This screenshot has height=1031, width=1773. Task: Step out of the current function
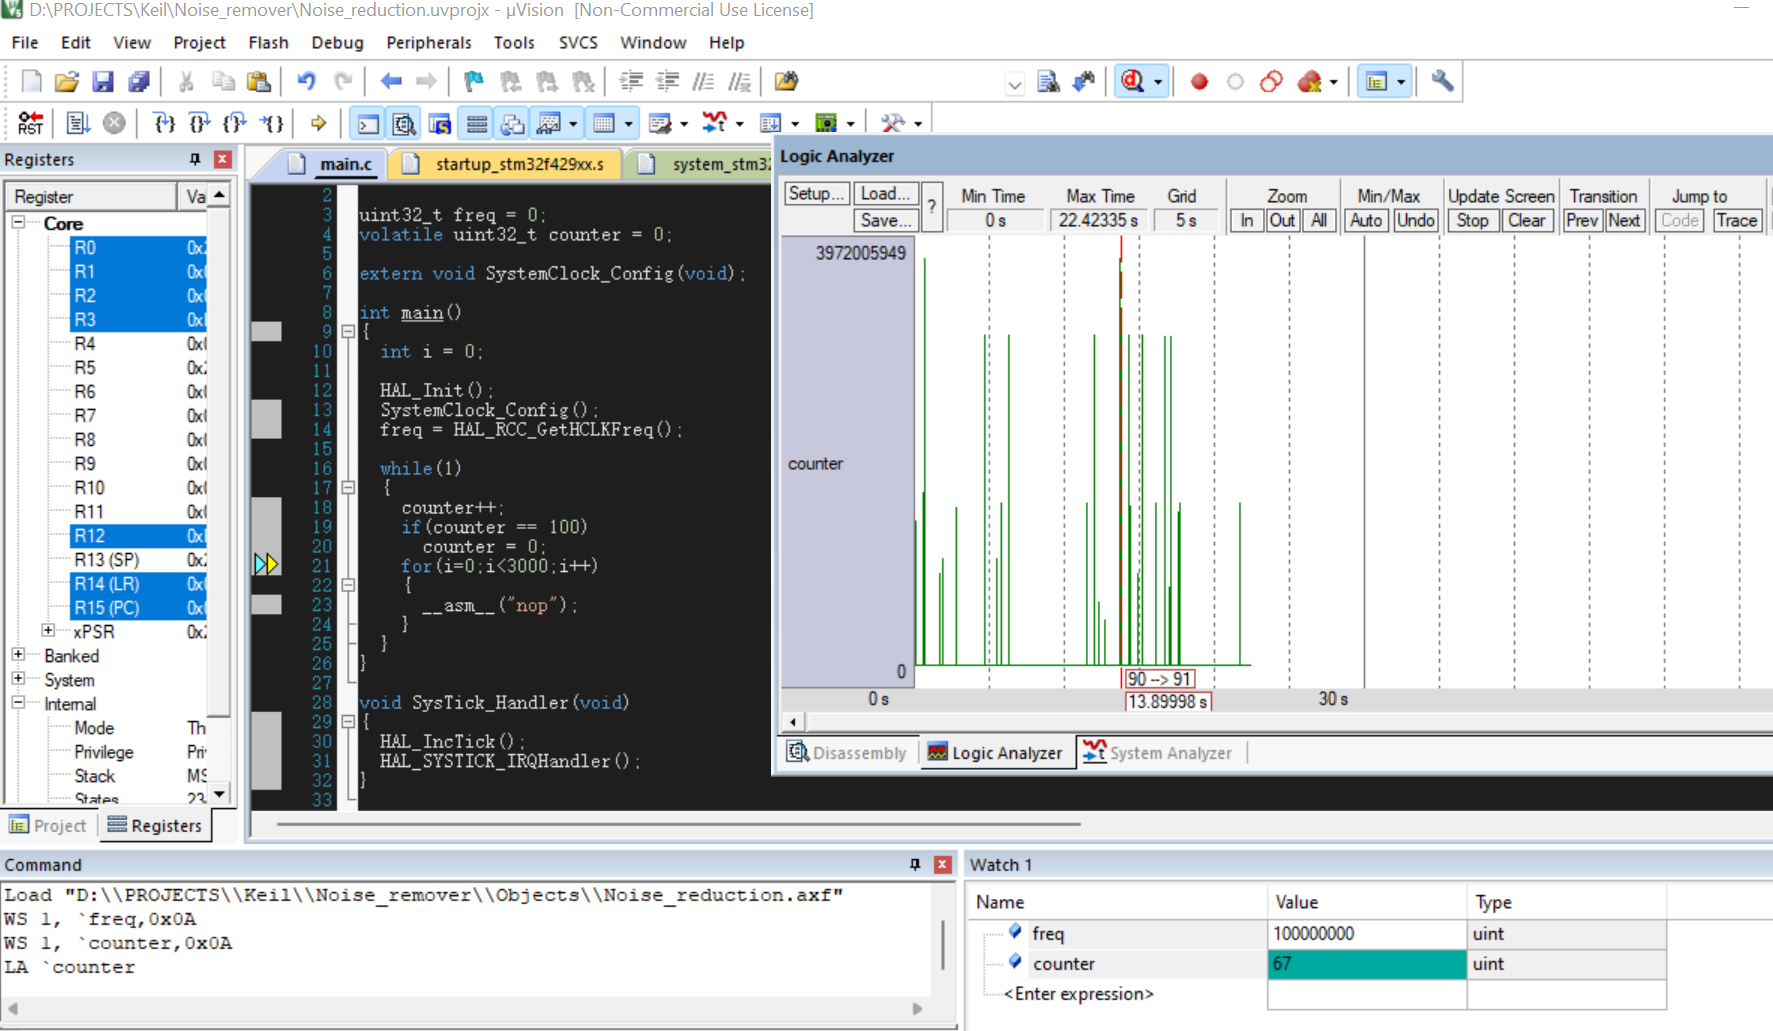click(x=235, y=123)
